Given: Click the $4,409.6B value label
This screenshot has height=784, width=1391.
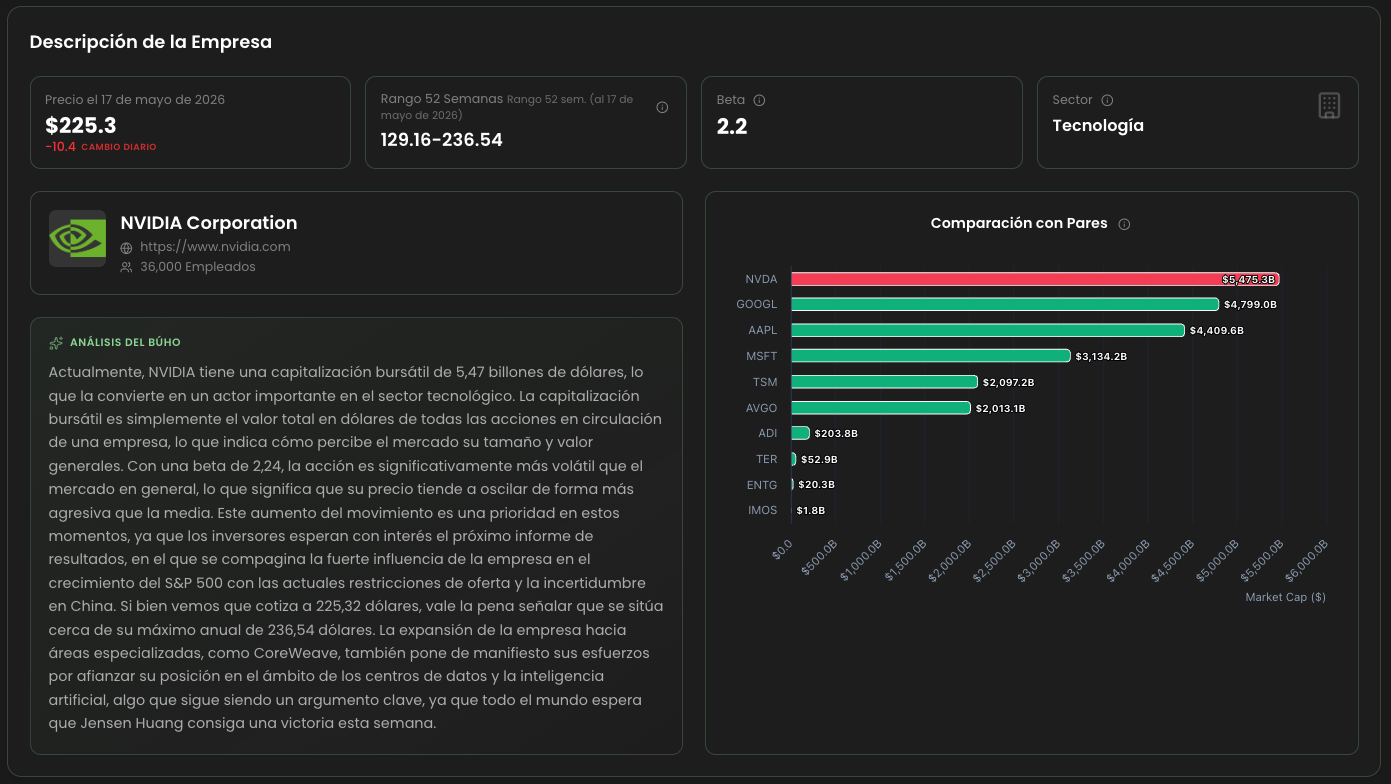Looking at the screenshot, I should coord(1216,330).
